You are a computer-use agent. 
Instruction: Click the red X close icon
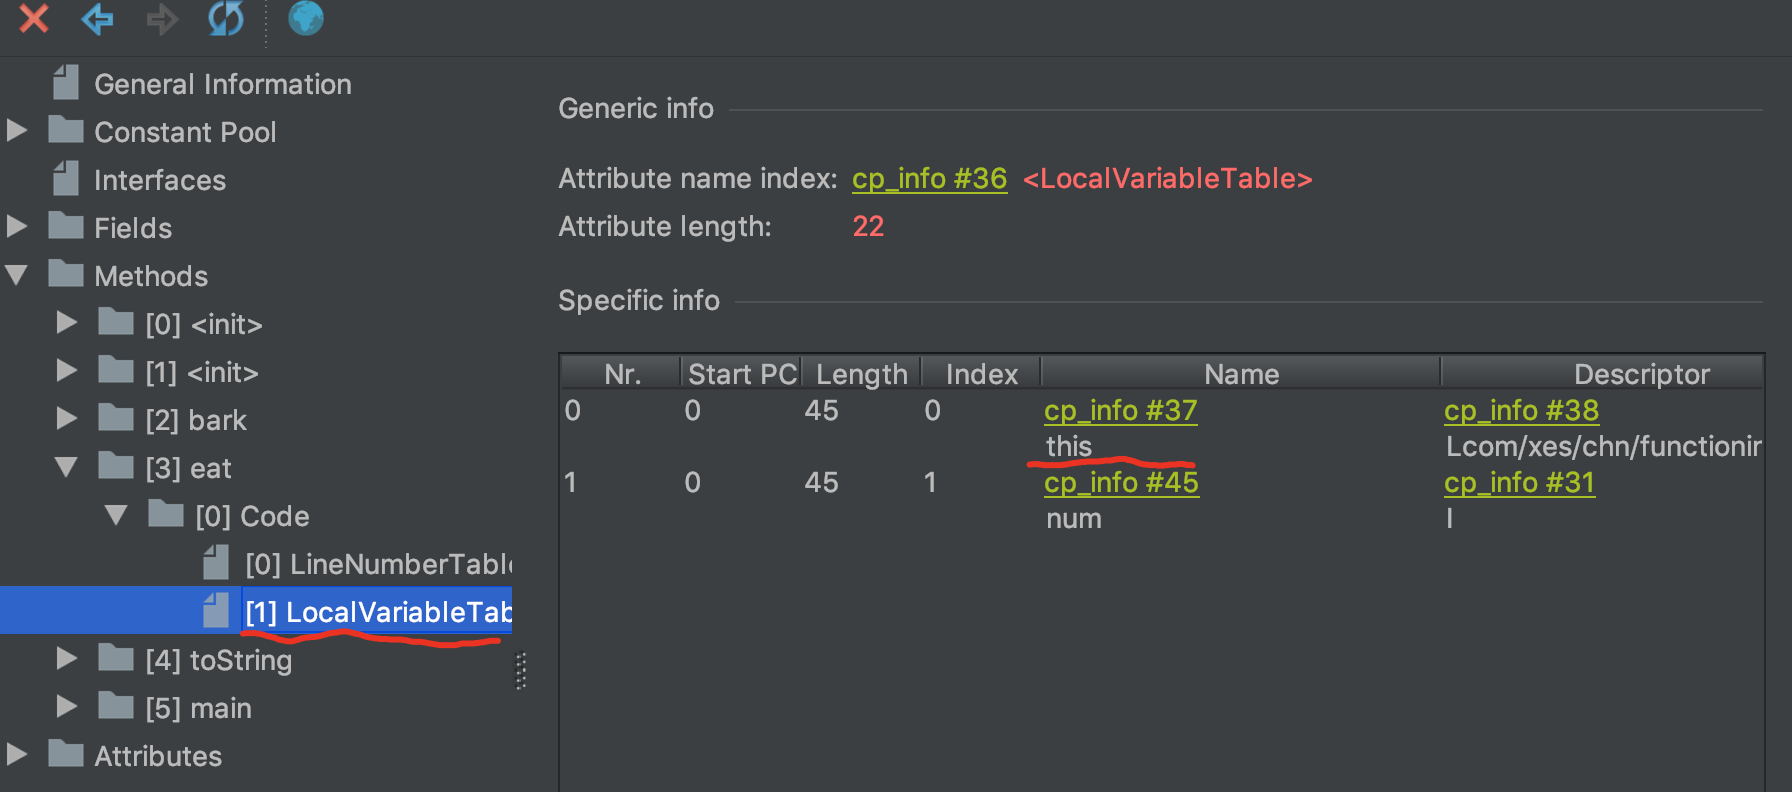(34, 18)
